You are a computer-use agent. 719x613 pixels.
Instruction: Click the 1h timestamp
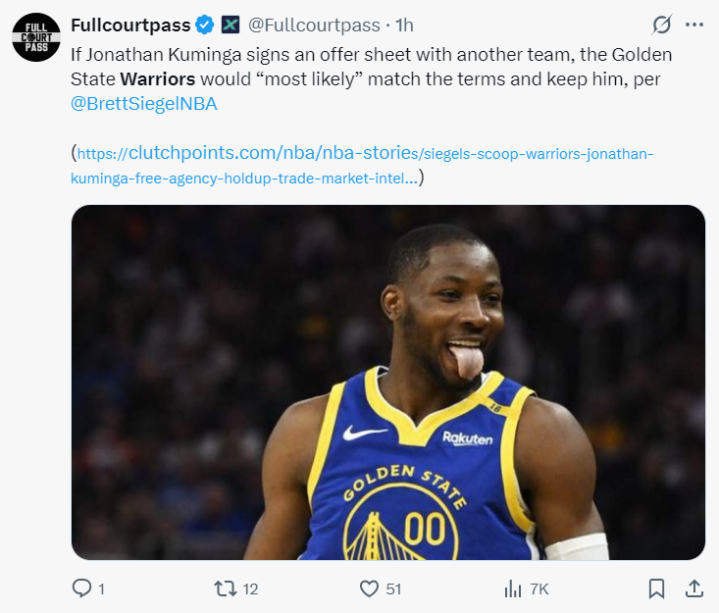404,25
